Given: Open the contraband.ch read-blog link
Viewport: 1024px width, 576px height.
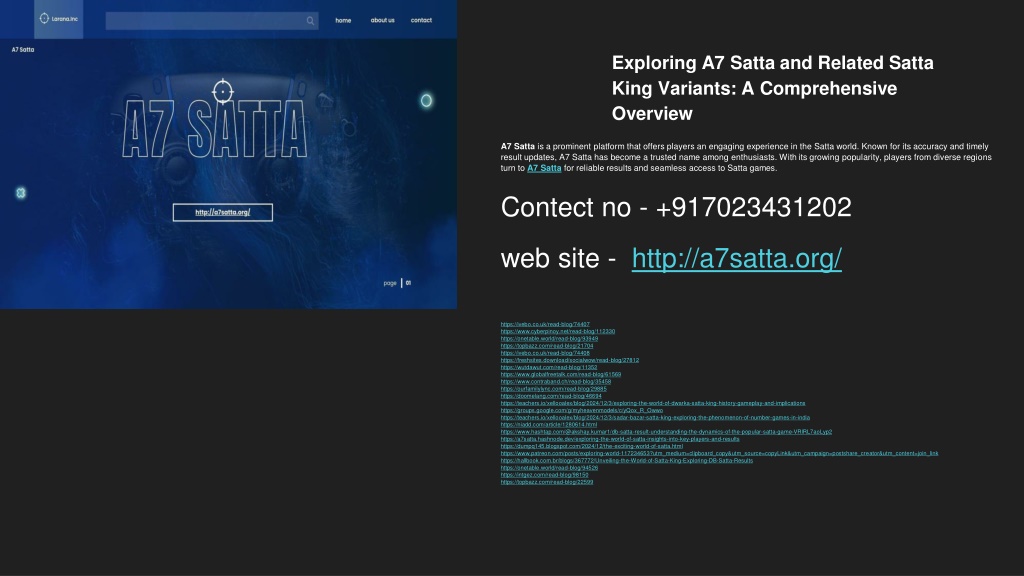Looking at the screenshot, I should 556,381.
